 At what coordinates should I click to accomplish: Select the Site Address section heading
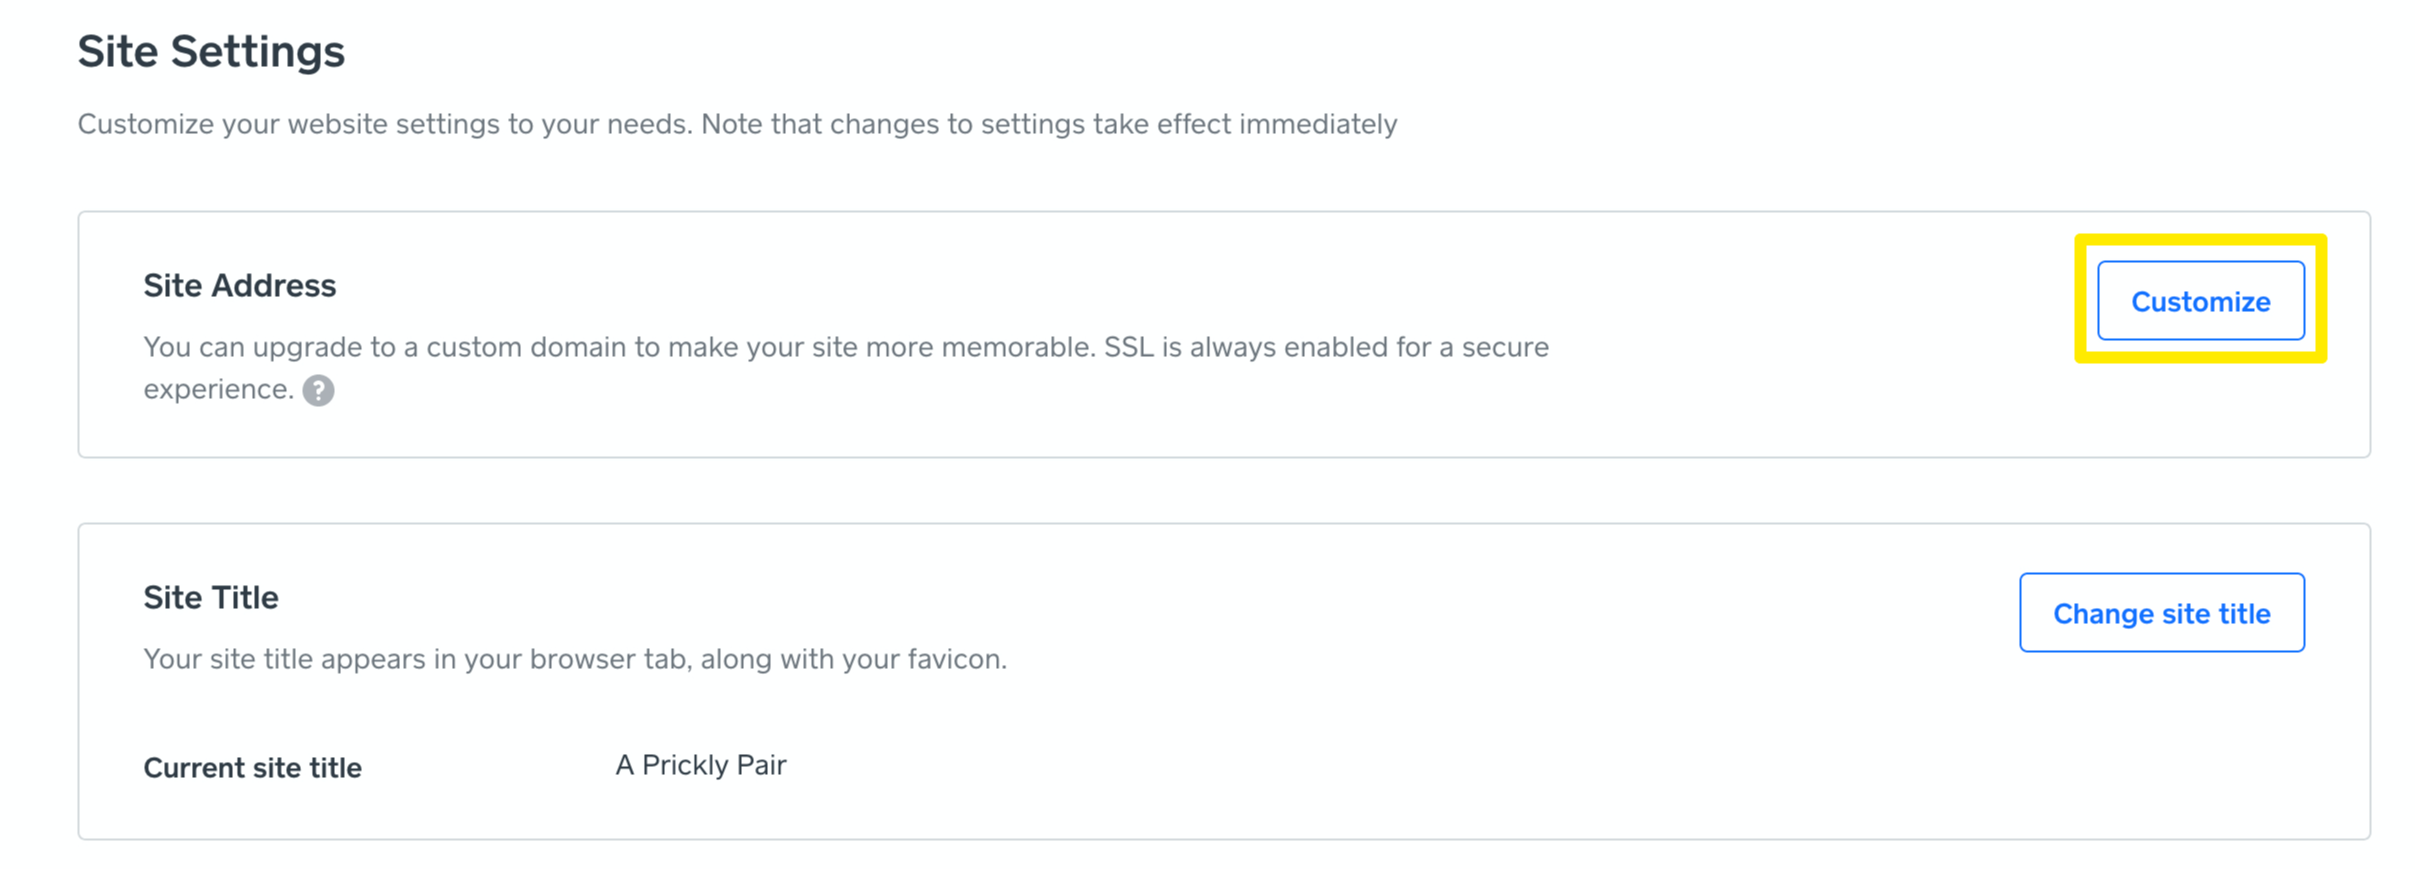click(239, 286)
